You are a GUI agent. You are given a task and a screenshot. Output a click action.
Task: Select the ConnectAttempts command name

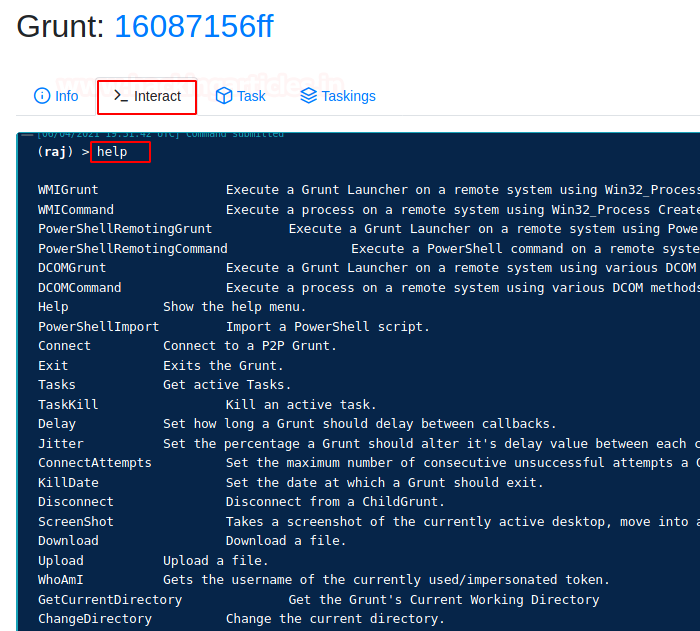[x=95, y=463]
